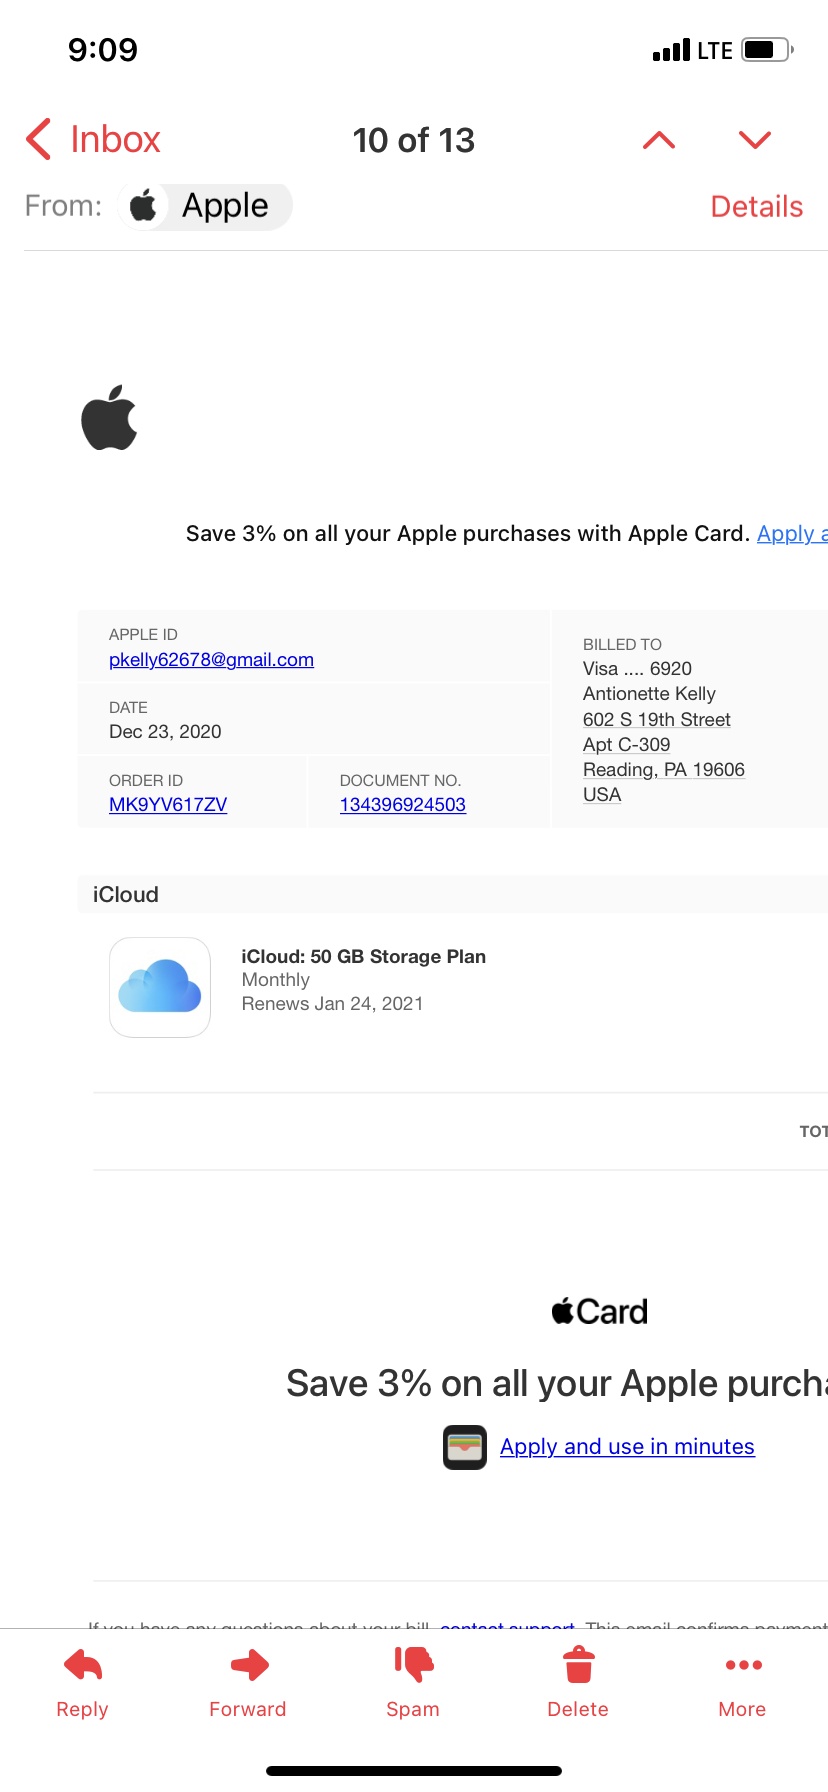This screenshot has width=828, height=1792.
Task: Tap the Wallet icon beside the apply link
Action: coord(465,1447)
